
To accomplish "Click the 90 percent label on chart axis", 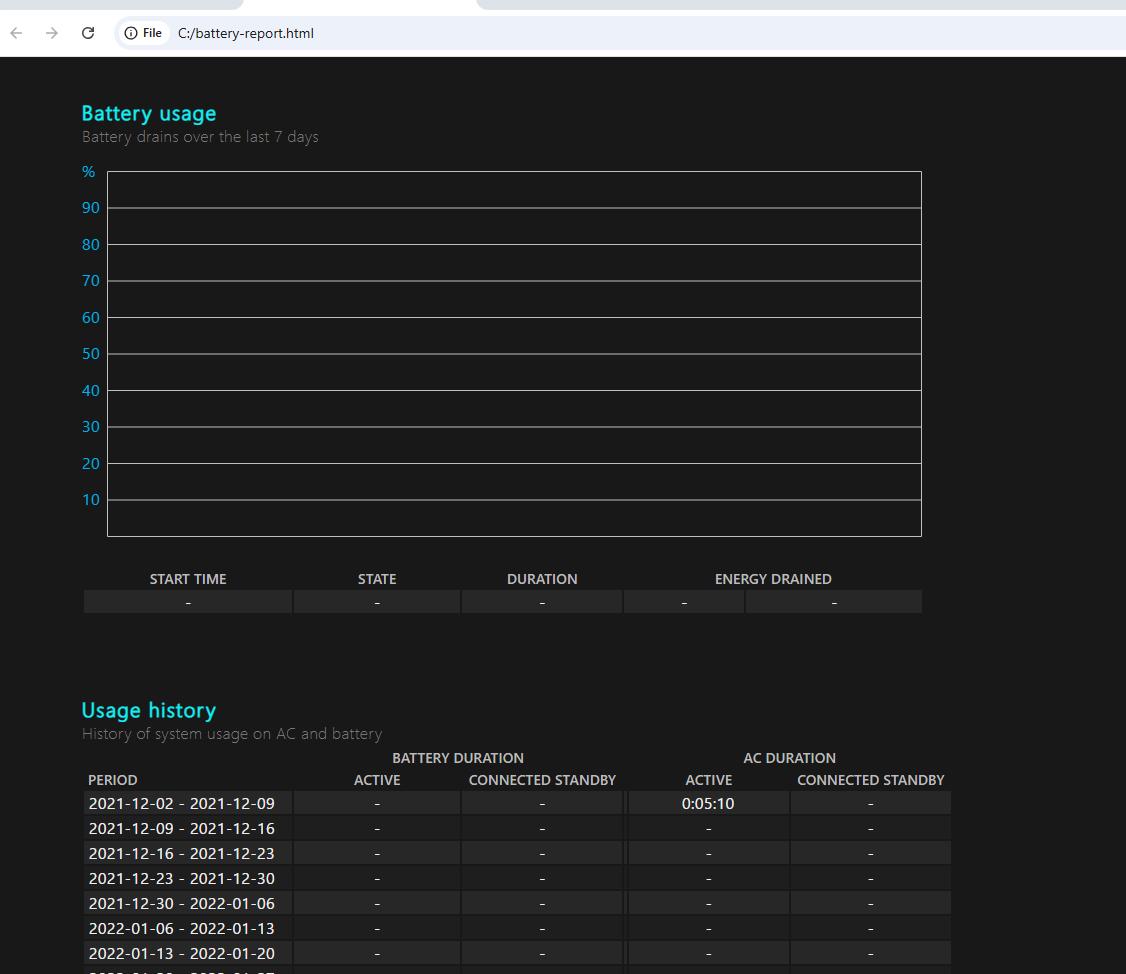I will [x=91, y=208].
